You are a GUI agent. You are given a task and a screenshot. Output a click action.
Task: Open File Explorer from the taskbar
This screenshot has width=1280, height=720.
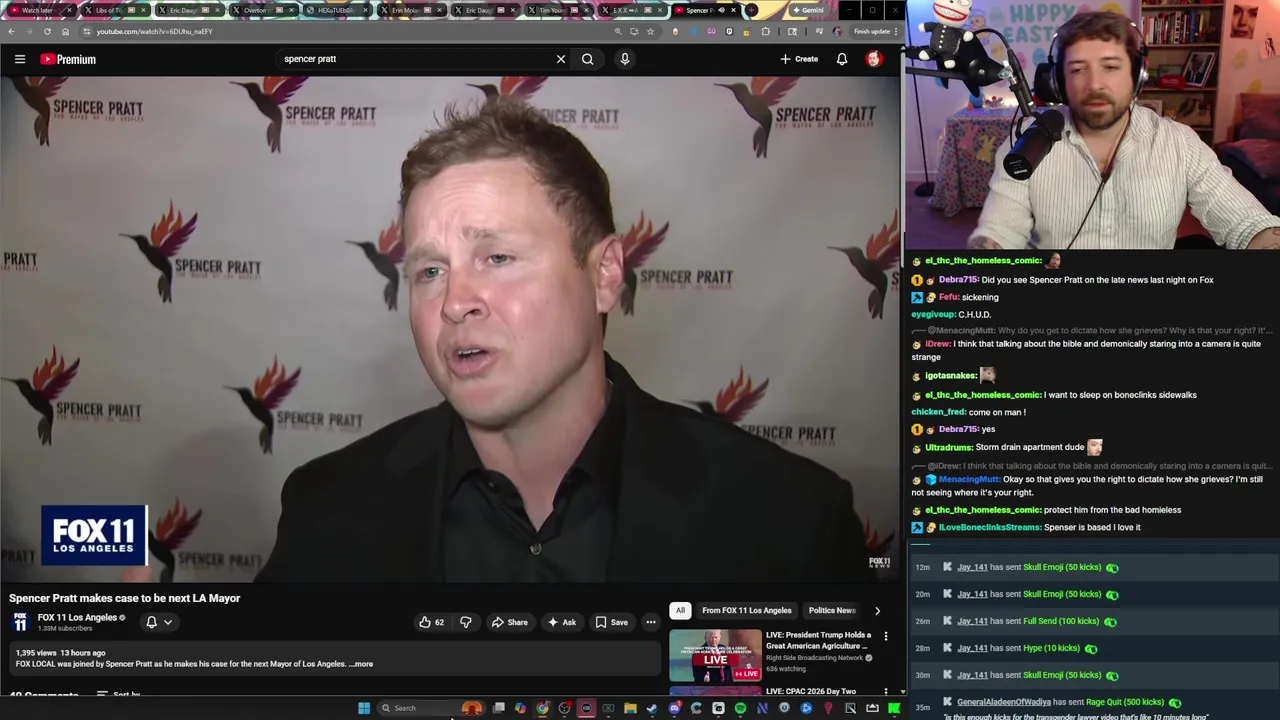(630, 708)
